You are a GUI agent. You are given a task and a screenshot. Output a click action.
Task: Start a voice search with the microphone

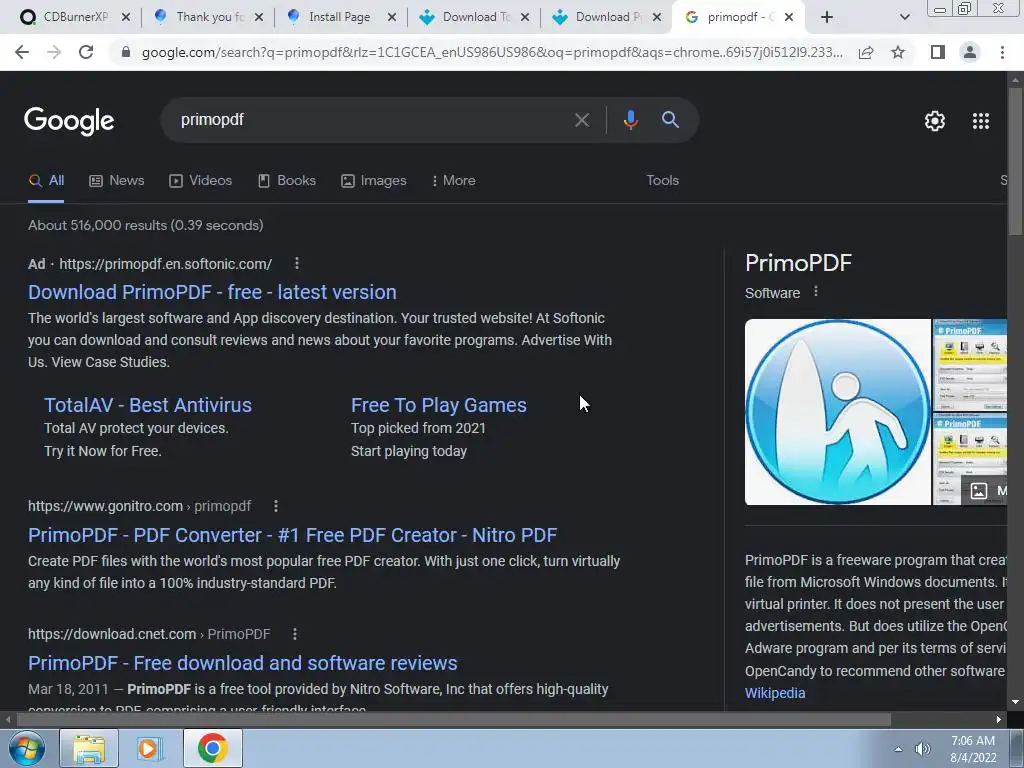pyautogui.click(x=630, y=120)
